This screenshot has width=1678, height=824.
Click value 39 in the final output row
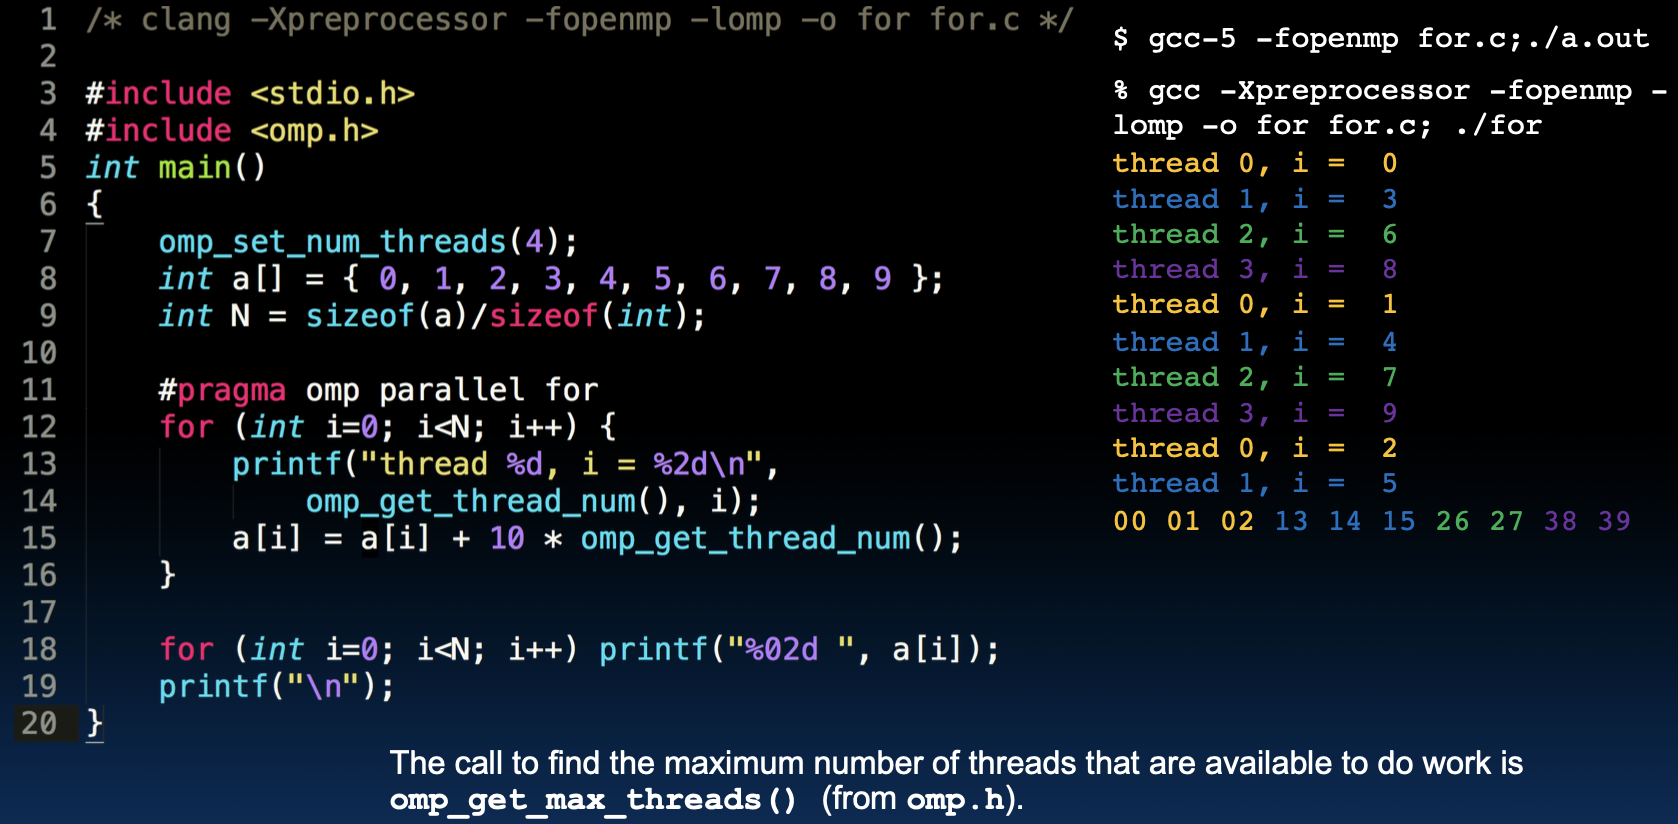click(1614, 522)
